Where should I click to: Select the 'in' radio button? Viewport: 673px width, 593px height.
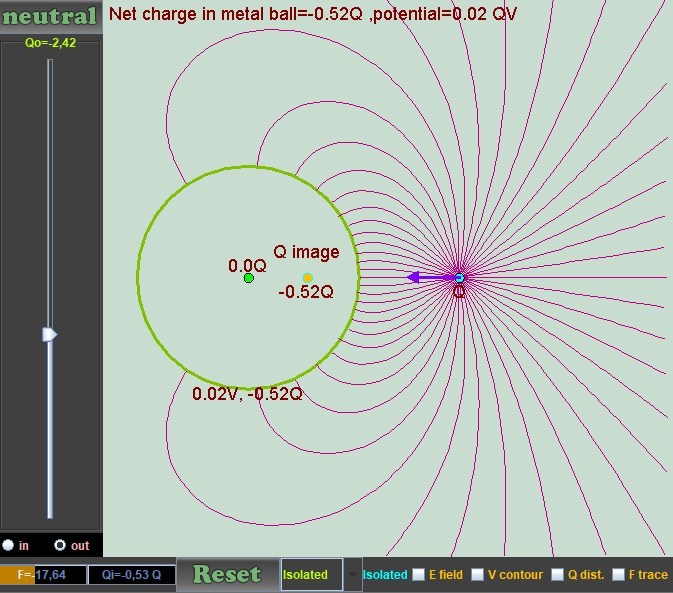[x=8, y=545]
